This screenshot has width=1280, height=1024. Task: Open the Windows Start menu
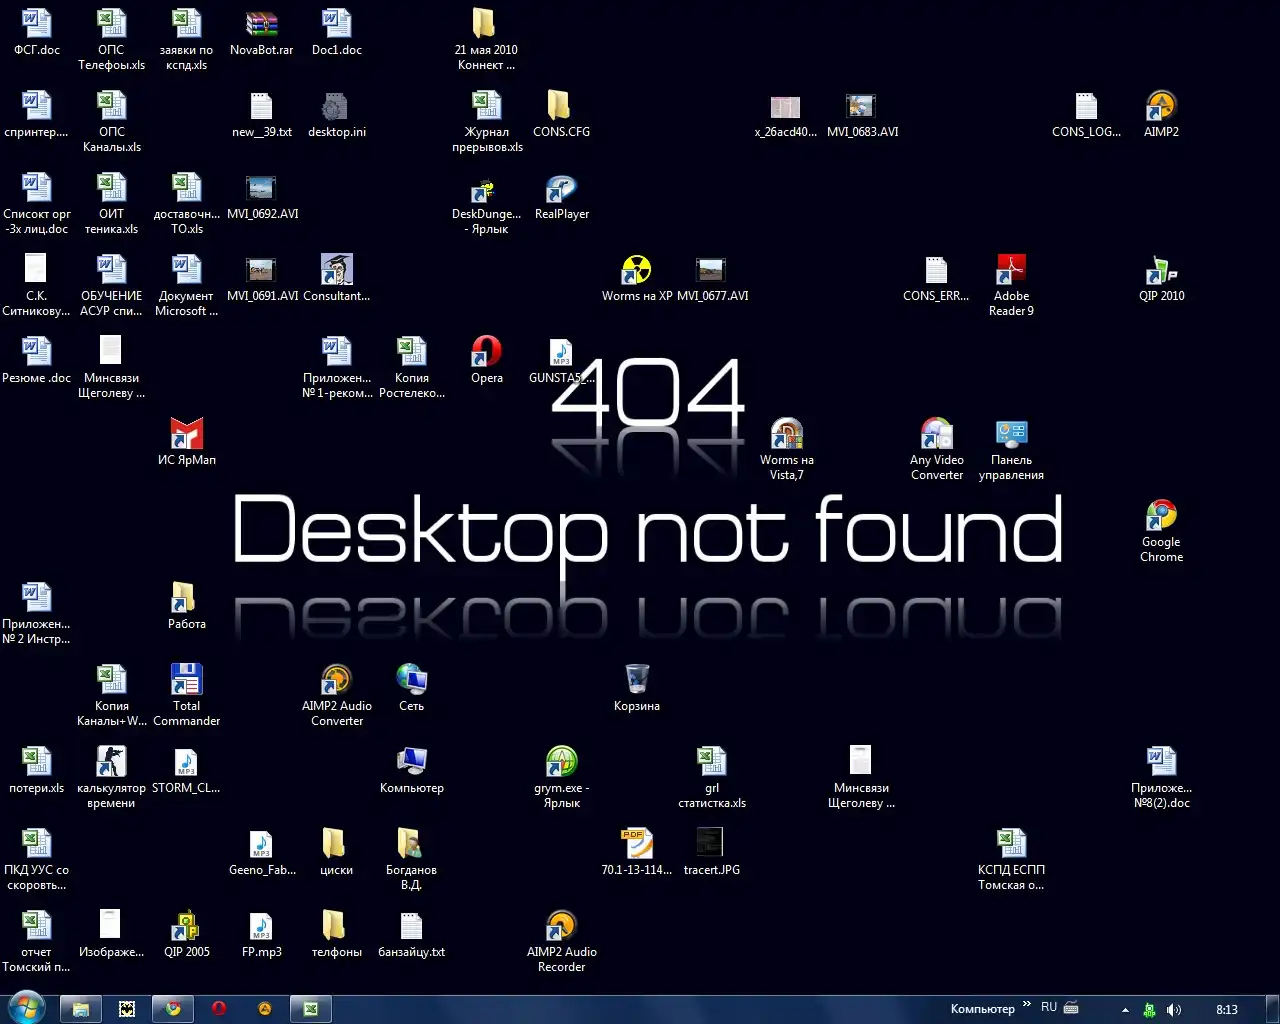(26, 1008)
